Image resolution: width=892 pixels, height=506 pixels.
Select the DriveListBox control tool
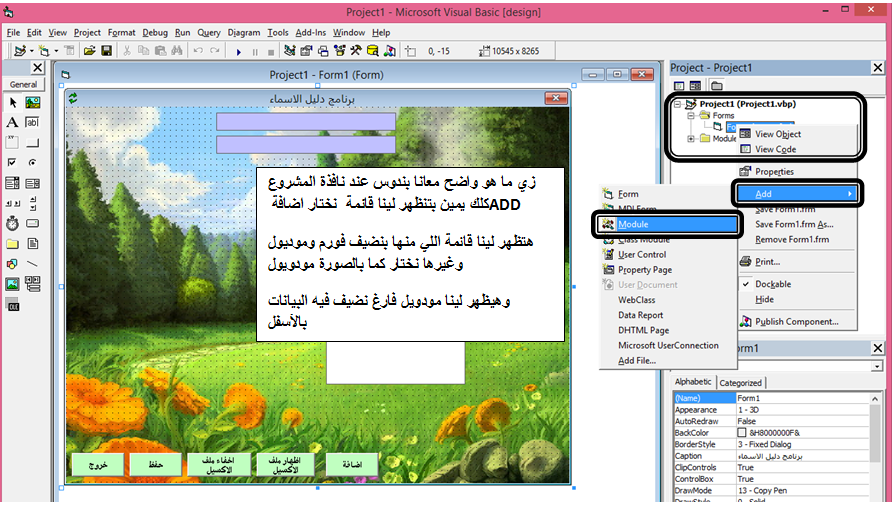(x=33, y=224)
